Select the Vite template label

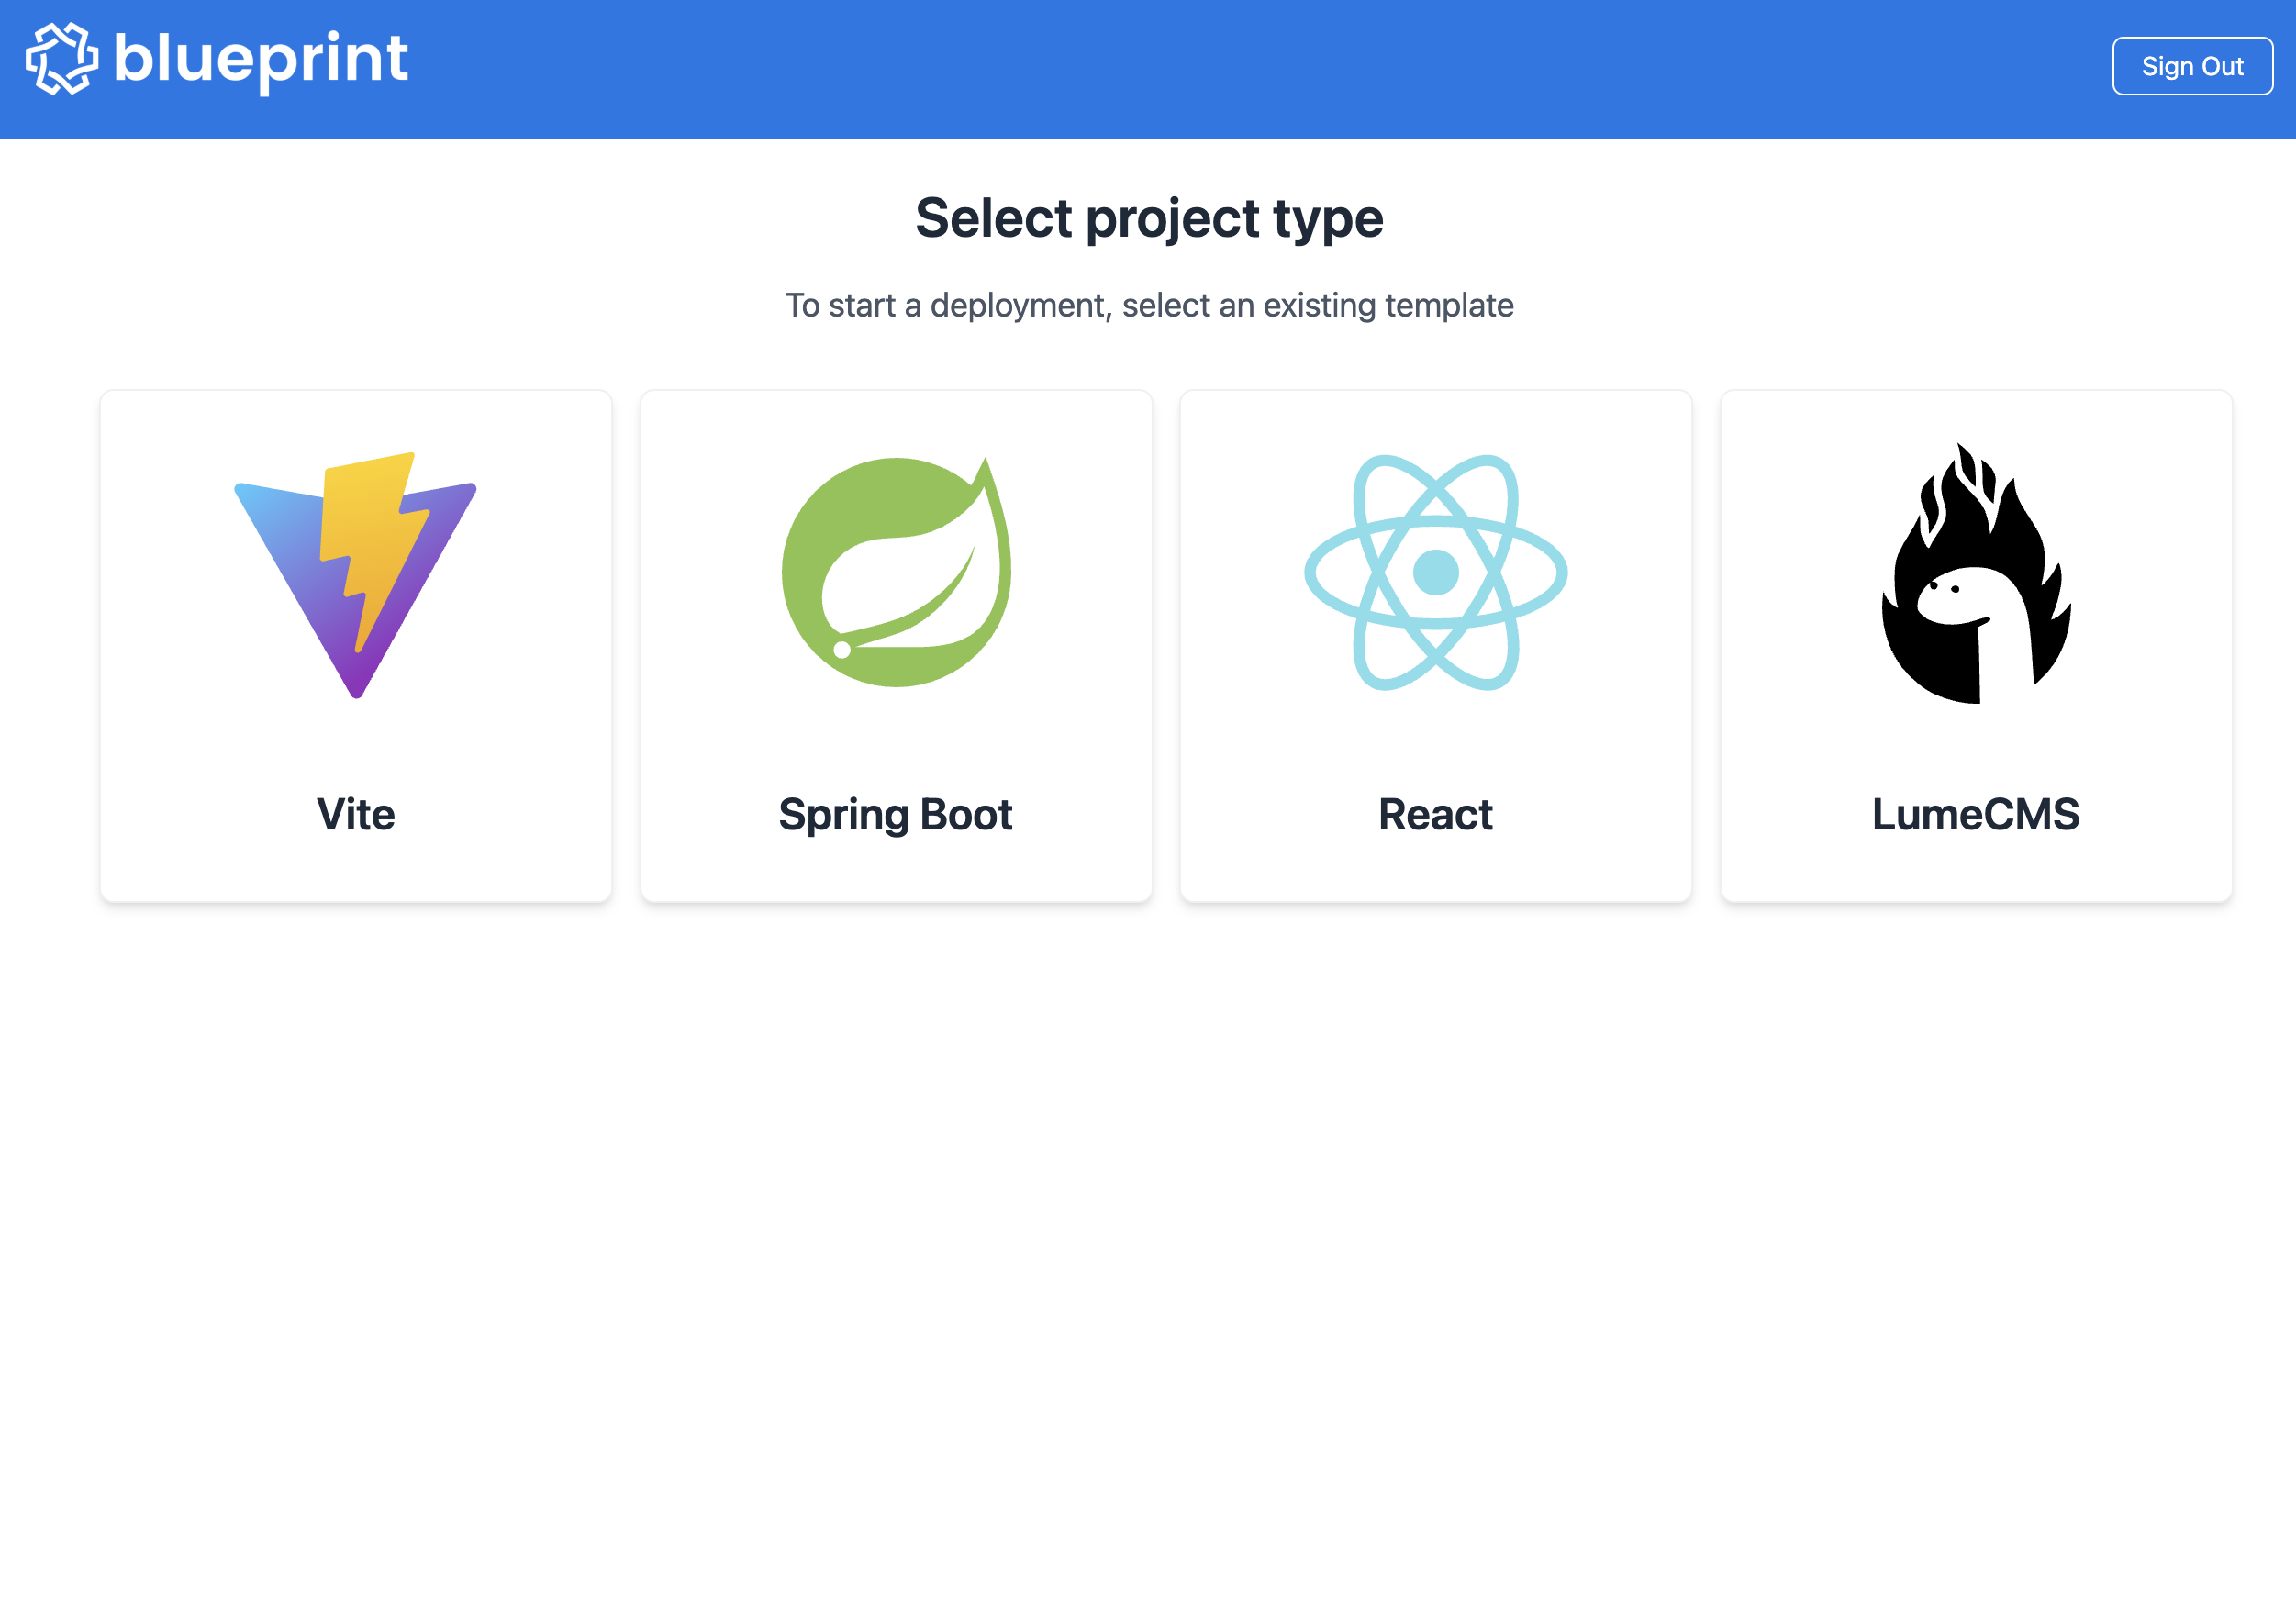click(356, 814)
